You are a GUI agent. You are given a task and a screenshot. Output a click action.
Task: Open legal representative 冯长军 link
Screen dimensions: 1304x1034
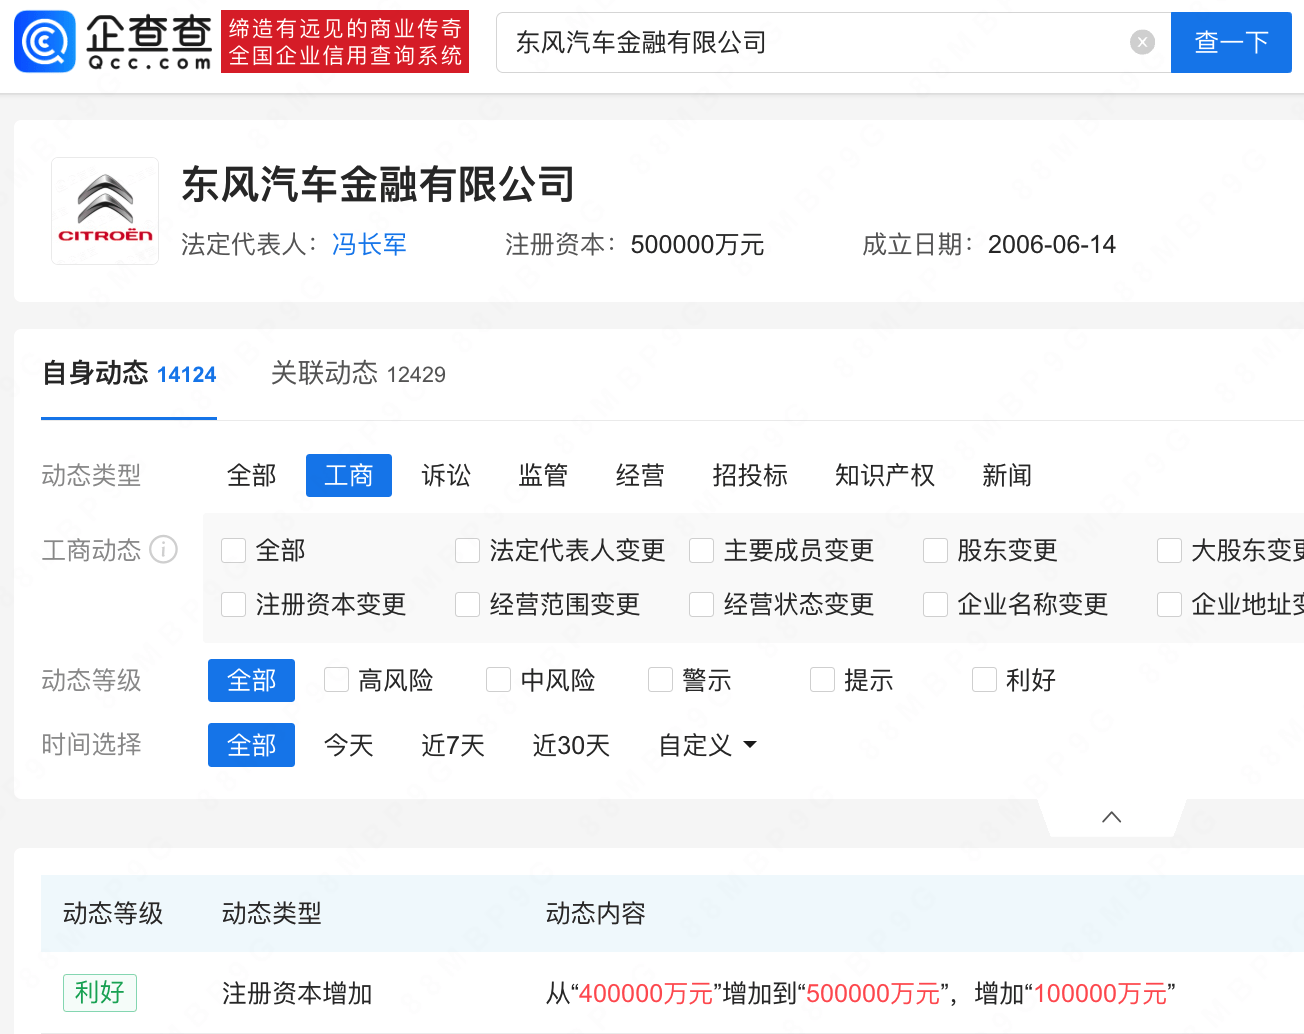click(x=369, y=245)
